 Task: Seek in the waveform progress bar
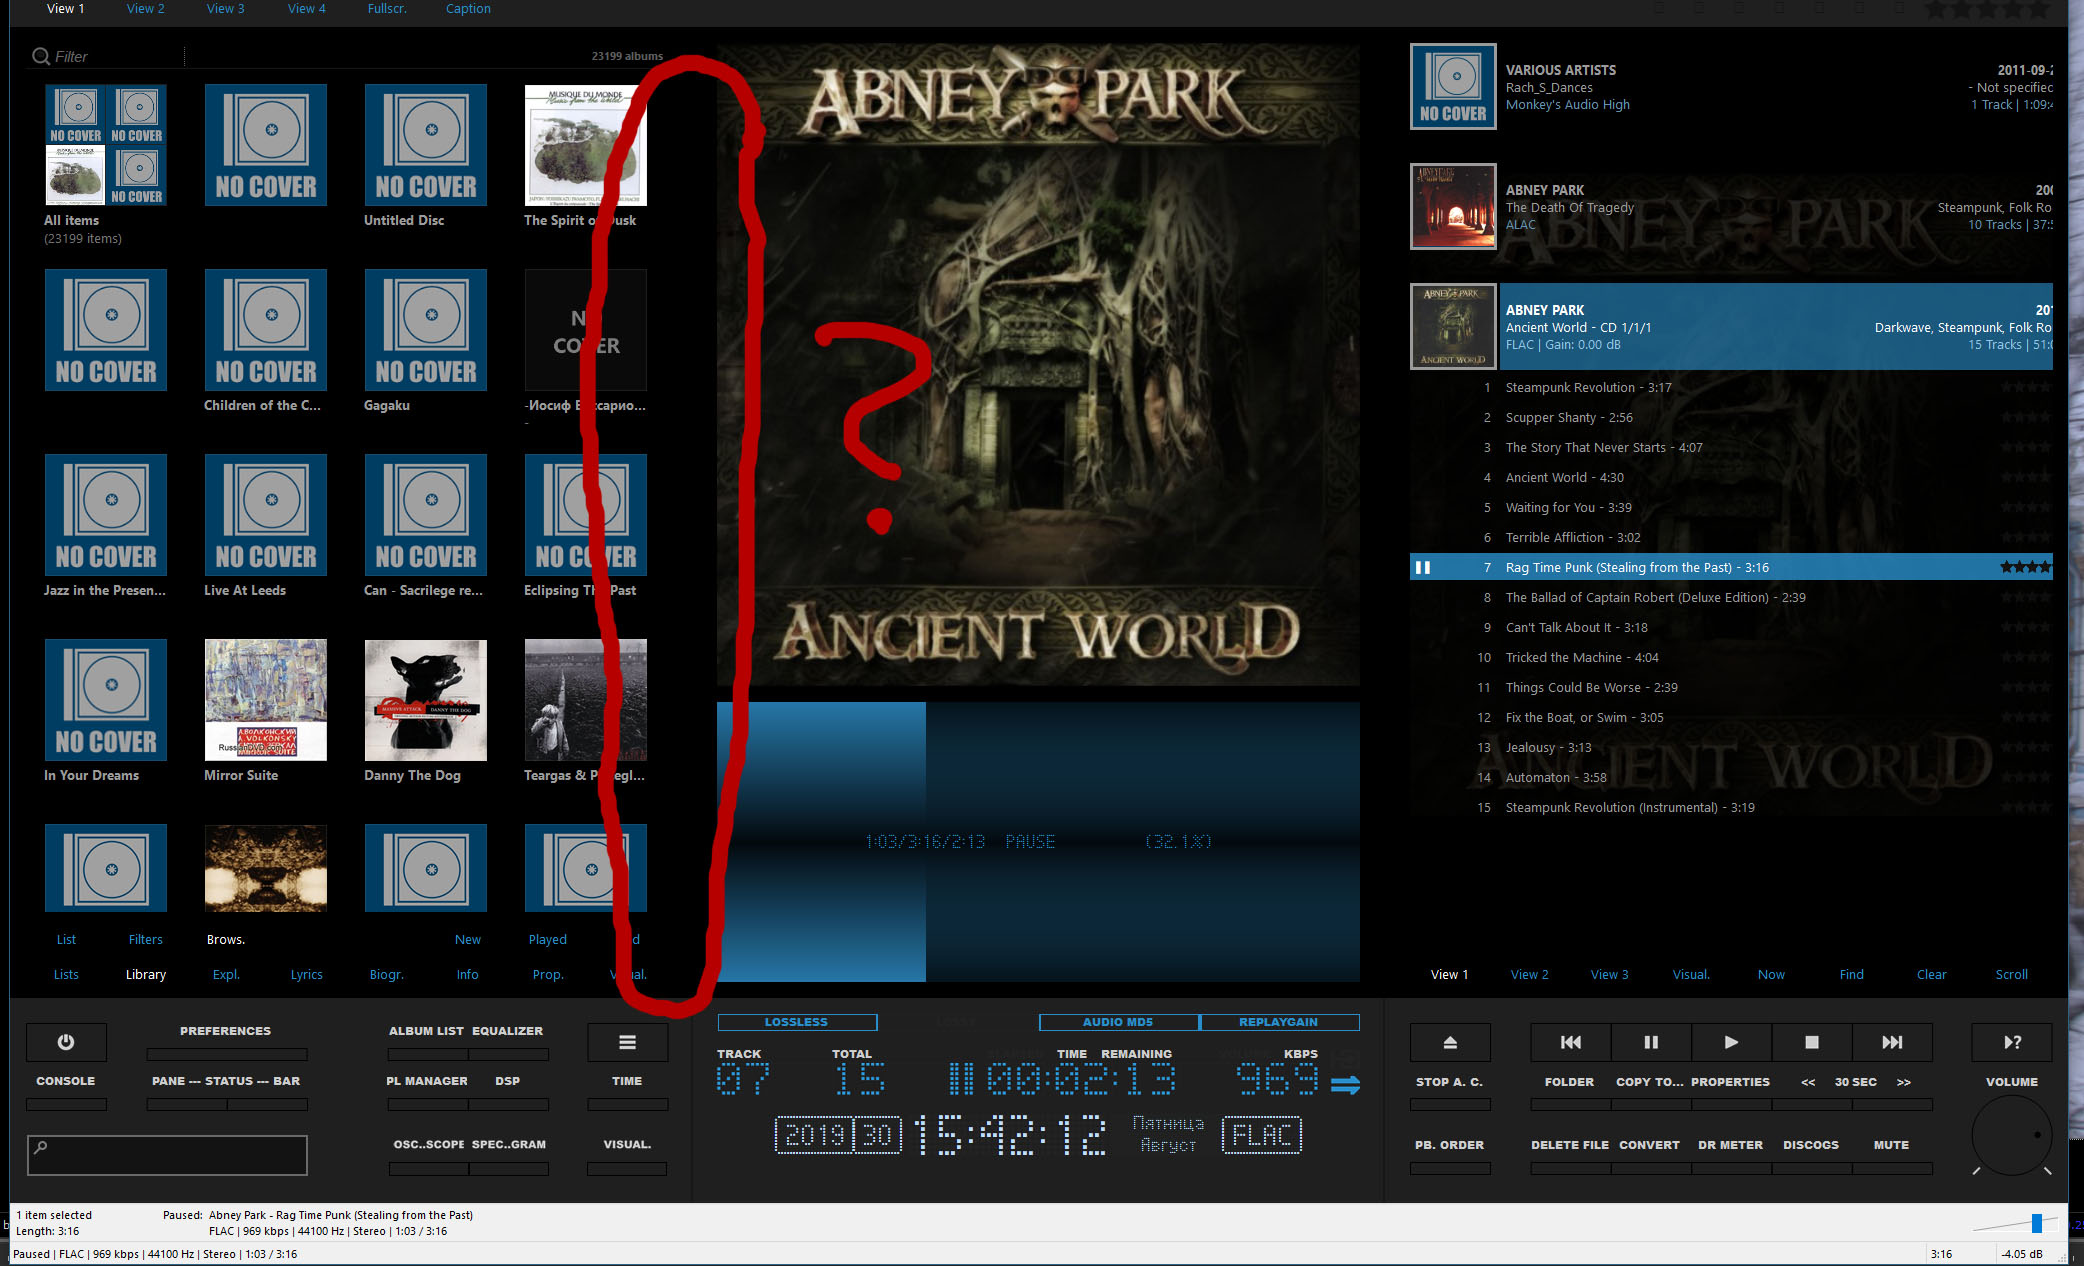click(x=1038, y=841)
